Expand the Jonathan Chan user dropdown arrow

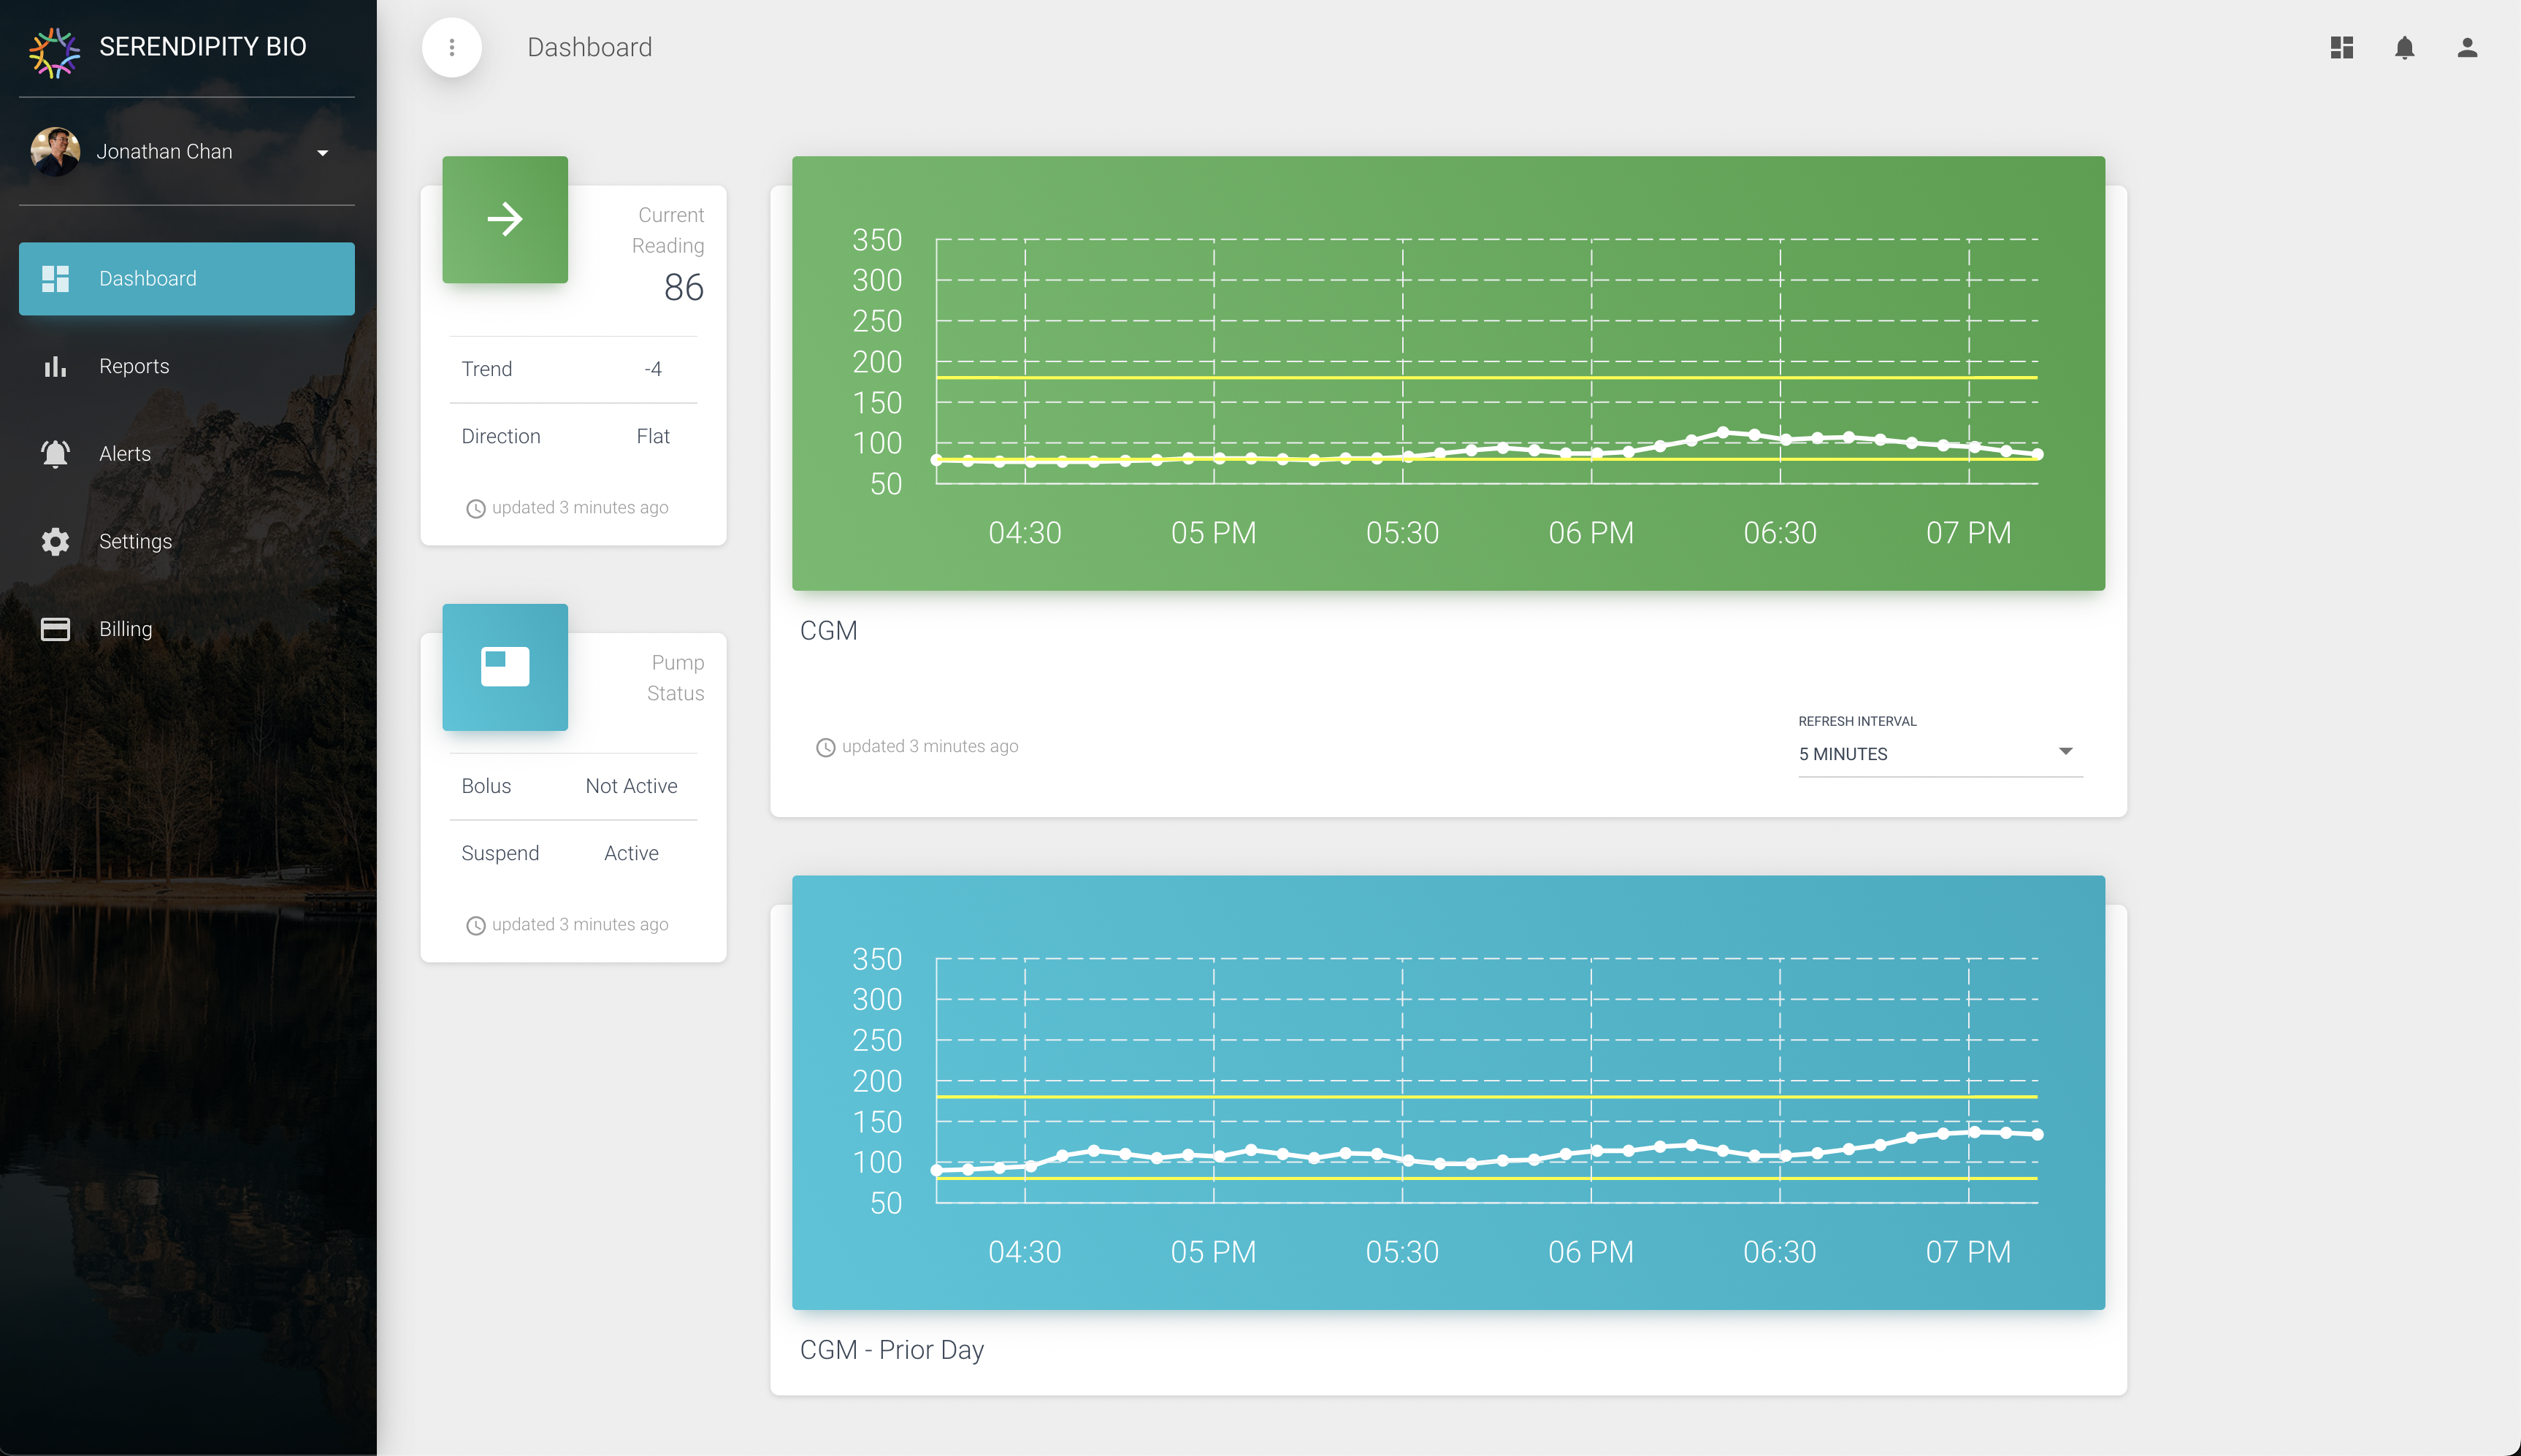[x=322, y=153]
